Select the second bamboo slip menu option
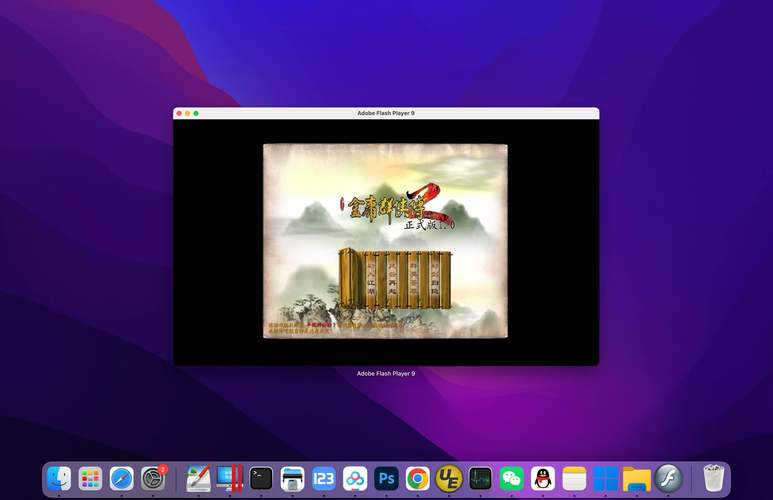Image resolution: width=773 pixels, height=500 pixels. click(392, 280)
